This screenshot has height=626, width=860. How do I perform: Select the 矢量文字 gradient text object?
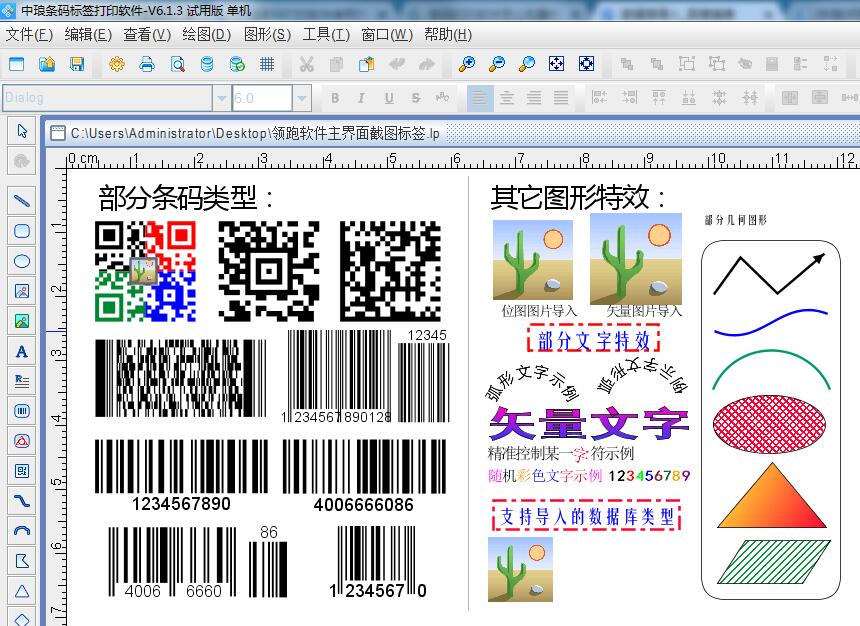click(589, 424)
